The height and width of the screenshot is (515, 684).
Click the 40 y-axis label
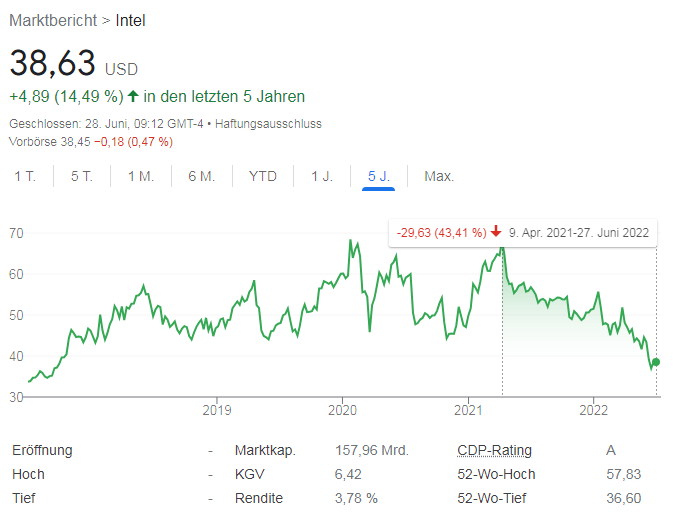[x=16, y=356]
